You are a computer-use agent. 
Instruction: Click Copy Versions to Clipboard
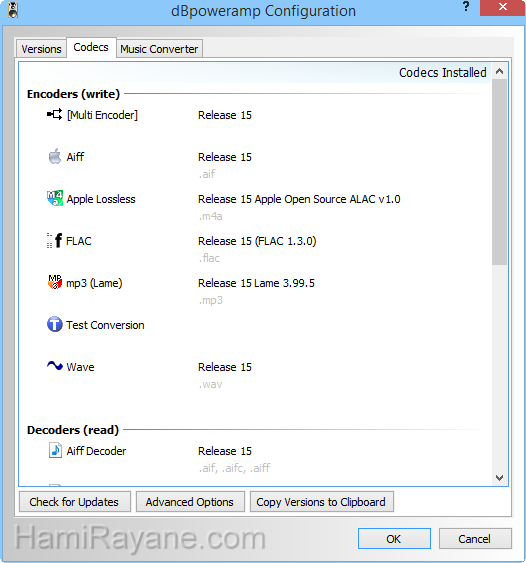(x=321, y=502)
